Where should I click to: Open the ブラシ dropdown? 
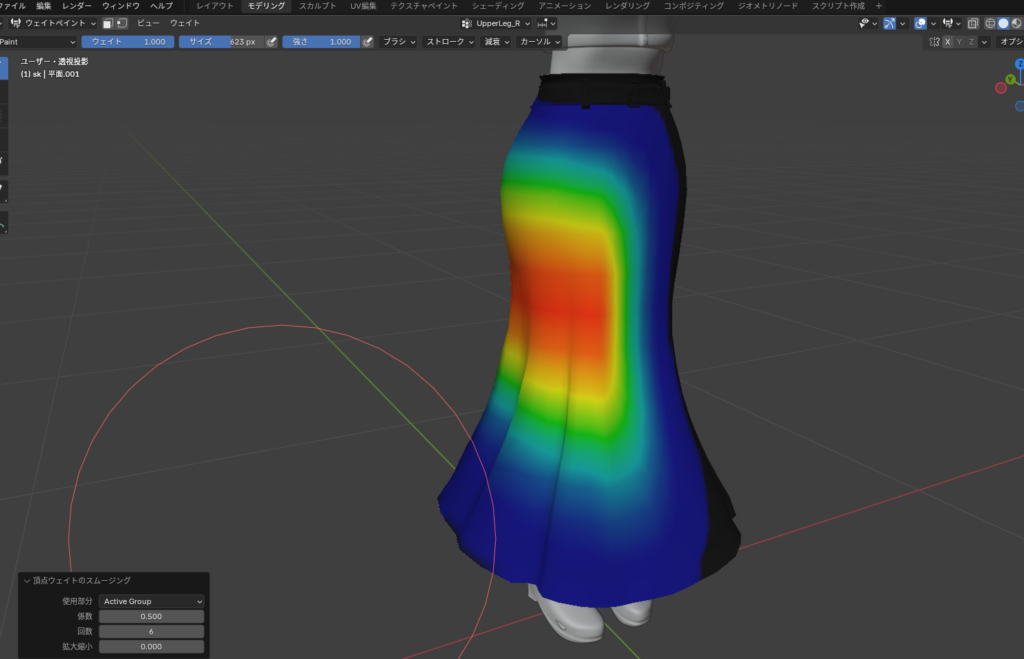coord(399,42)
